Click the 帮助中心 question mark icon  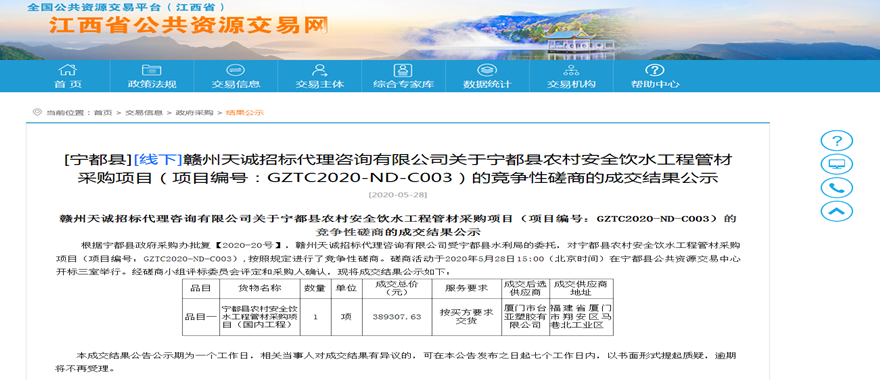655,70
